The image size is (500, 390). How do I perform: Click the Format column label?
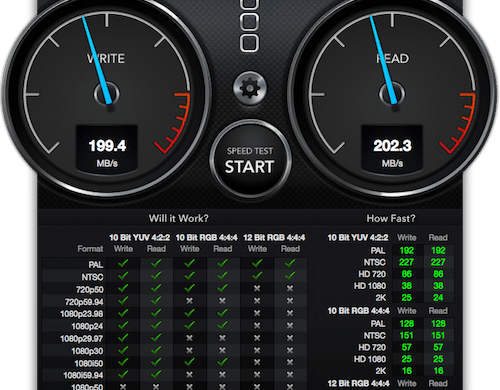click(x=90, y=249)
